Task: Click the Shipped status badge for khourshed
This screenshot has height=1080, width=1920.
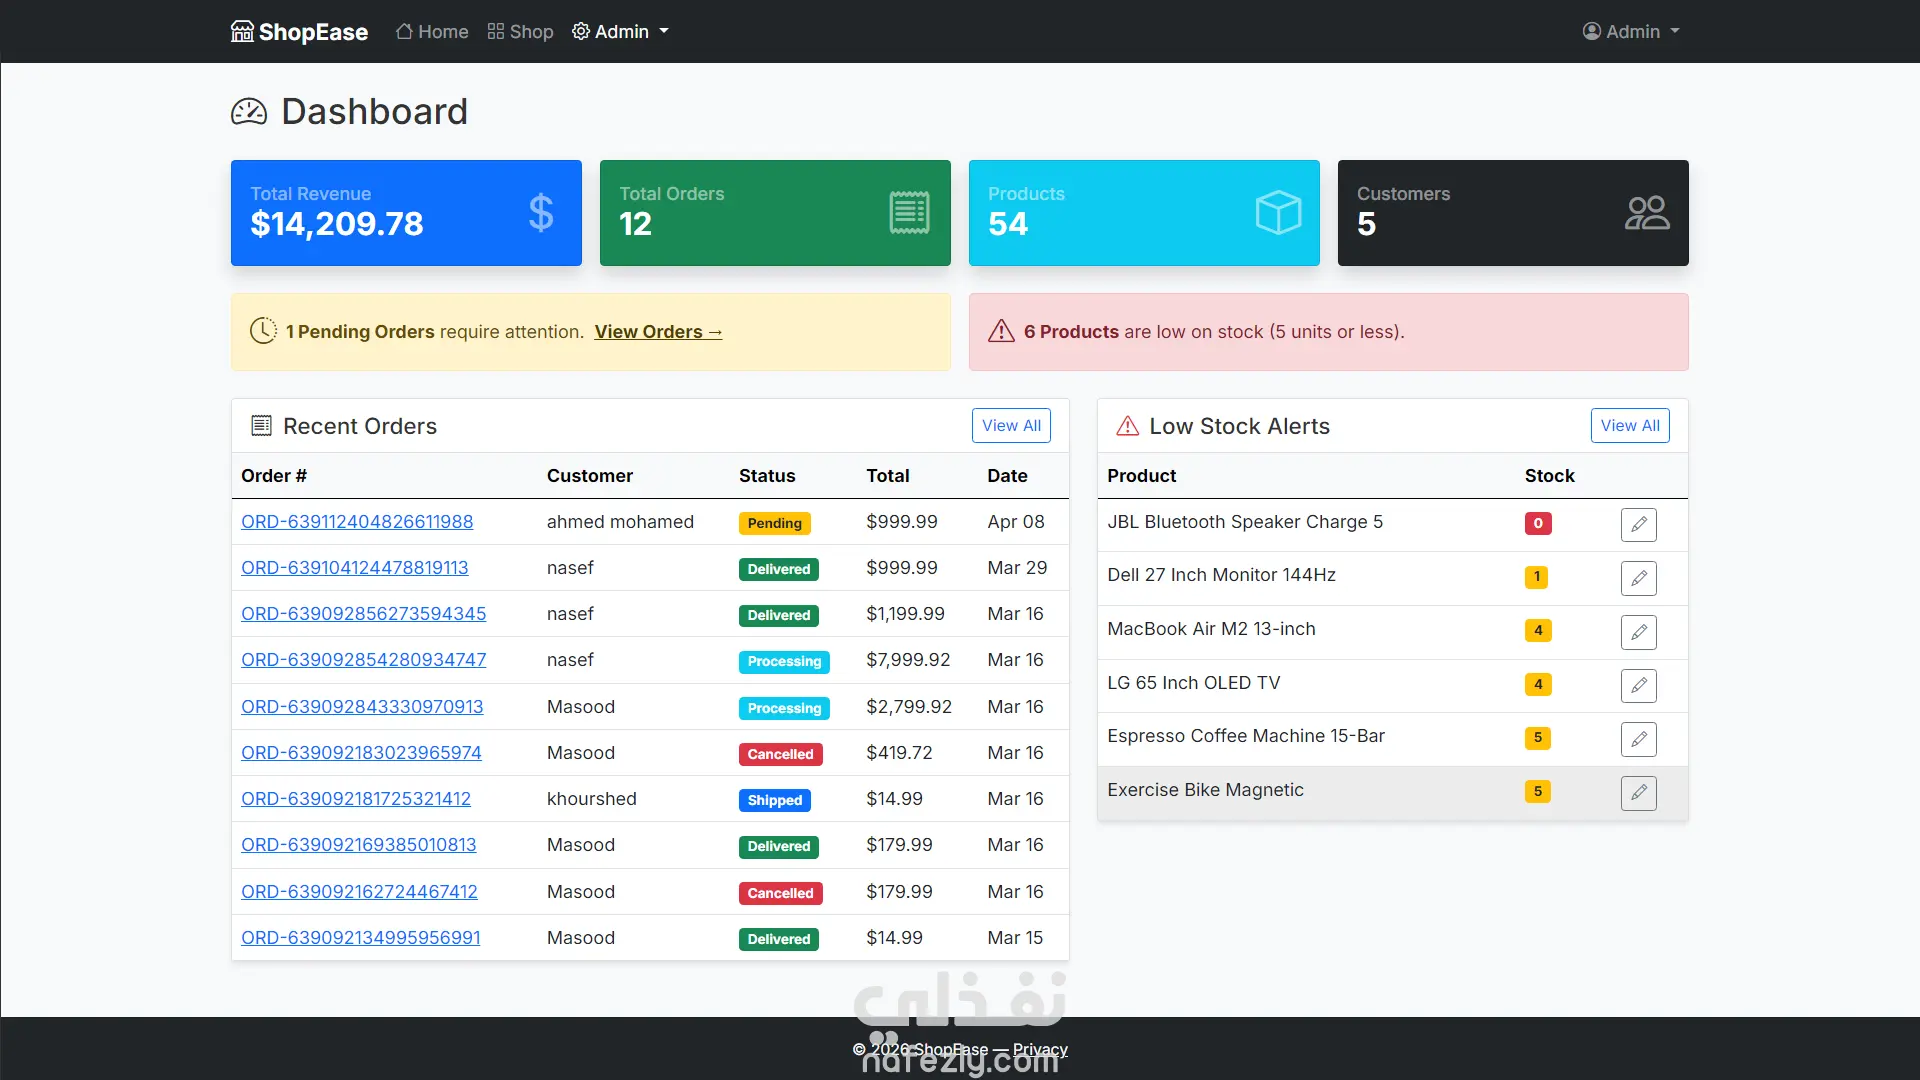Action: click(x=774, y=800)
